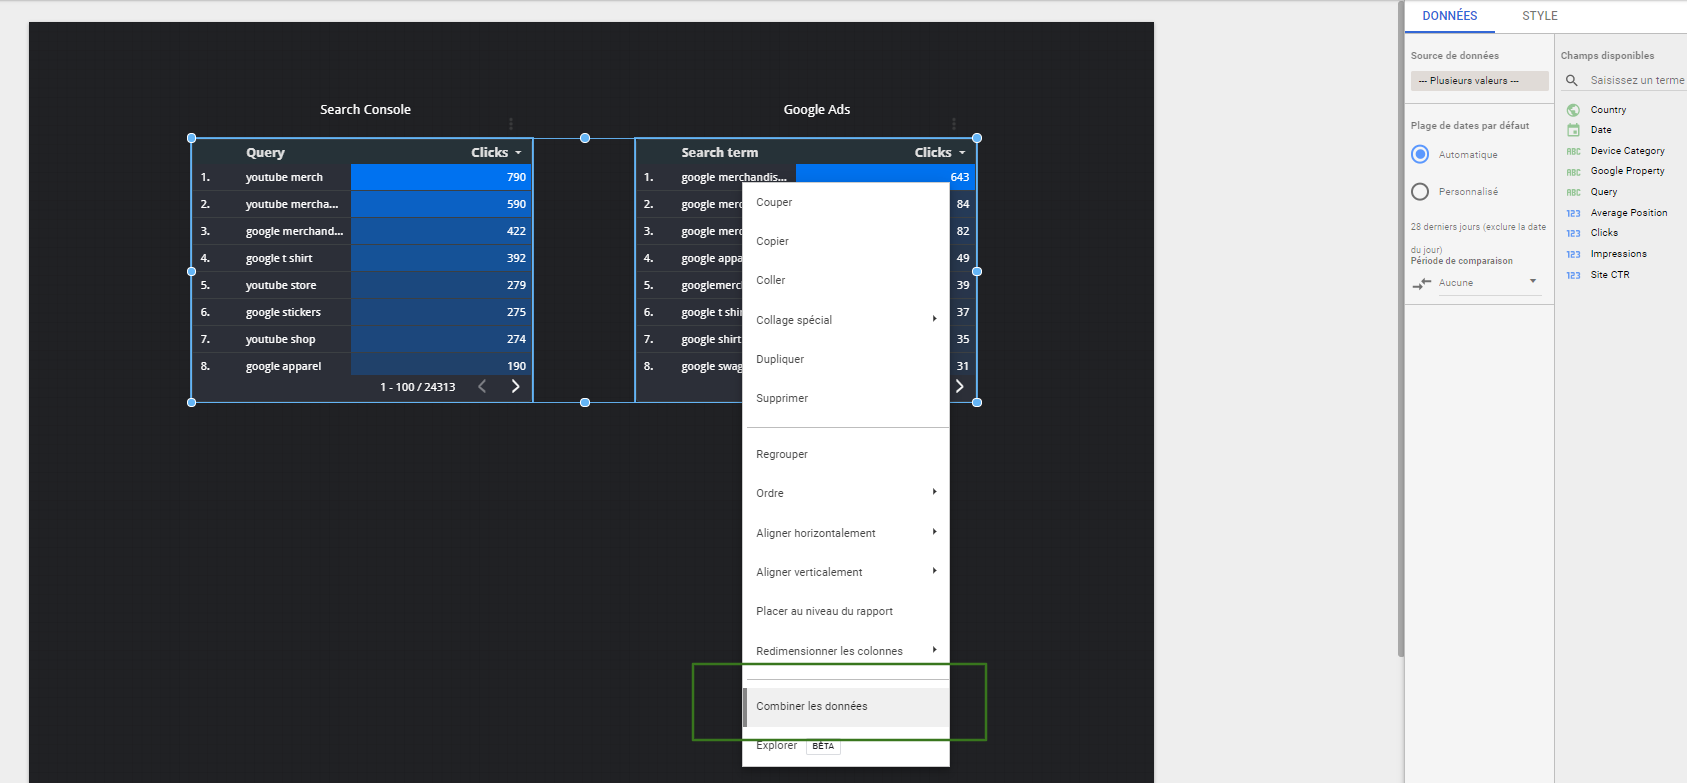Select the Google Property field
The width and height of the screenshot is (1687, 783).
[1628, 171]
